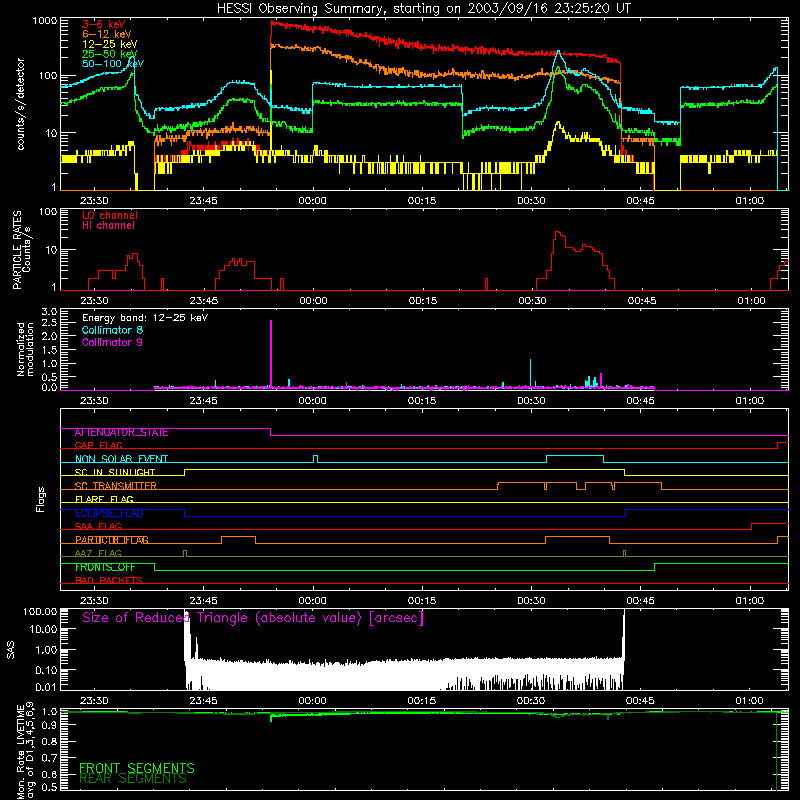Click the BAD_PACKETS flag label
Screen dimensions: 800x800
(x=109, y=581)
